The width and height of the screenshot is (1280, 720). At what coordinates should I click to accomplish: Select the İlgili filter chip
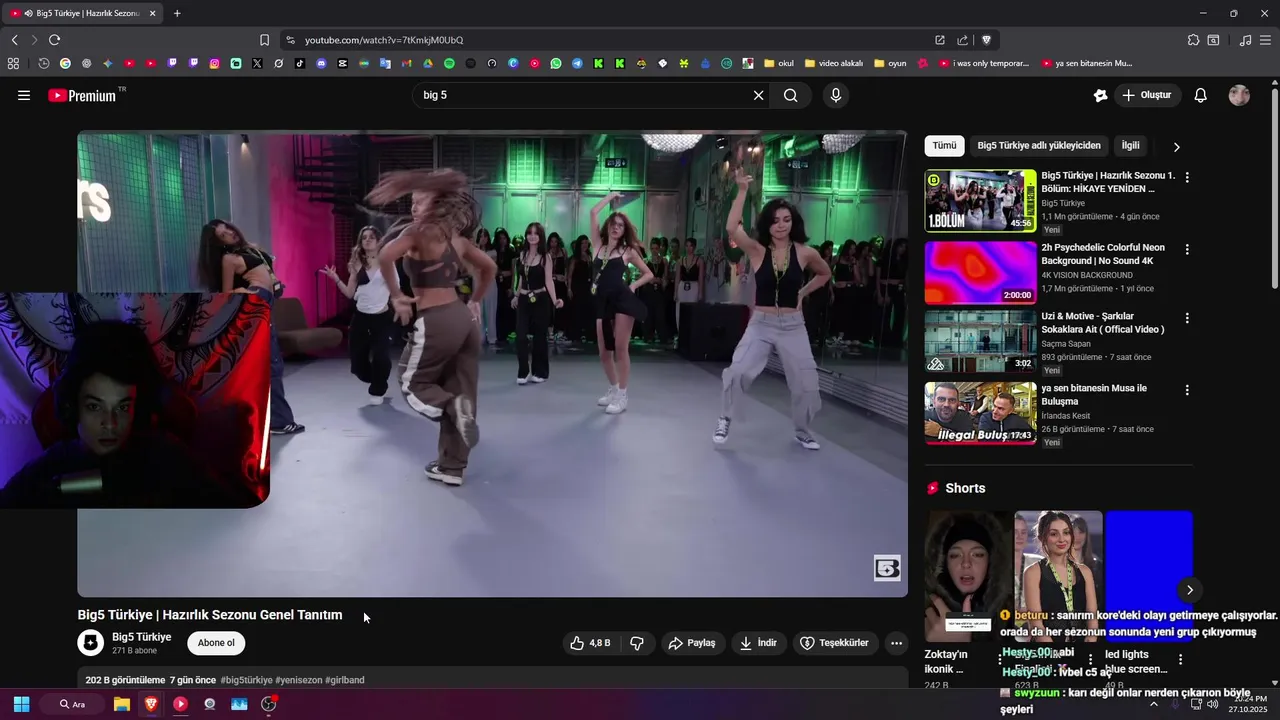[x=1130, y=146]
